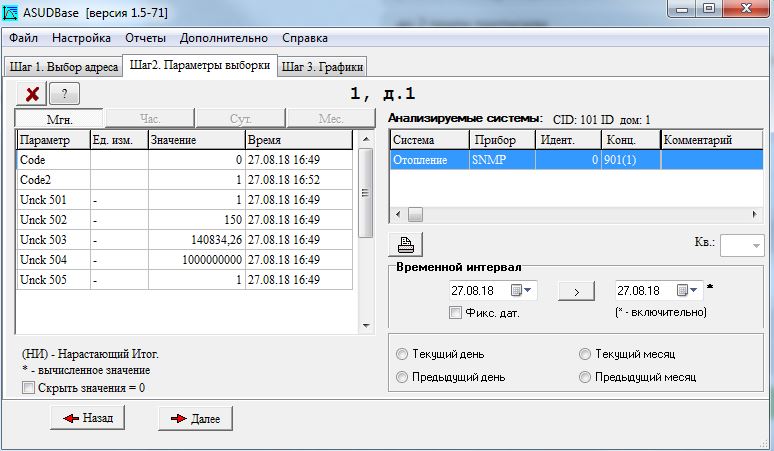The width and height of the screenshot is (774, 451).
Task: Open calendar picker of start date
Action: [523, 291]
